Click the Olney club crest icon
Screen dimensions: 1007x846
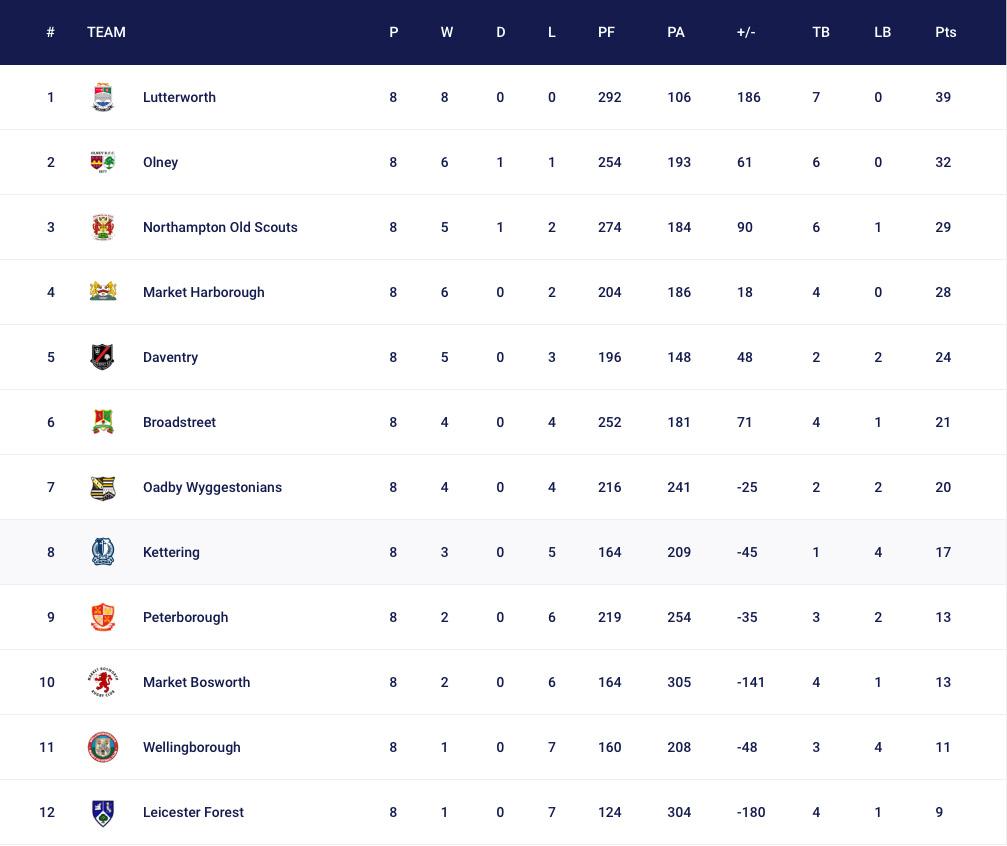[103, 162]
